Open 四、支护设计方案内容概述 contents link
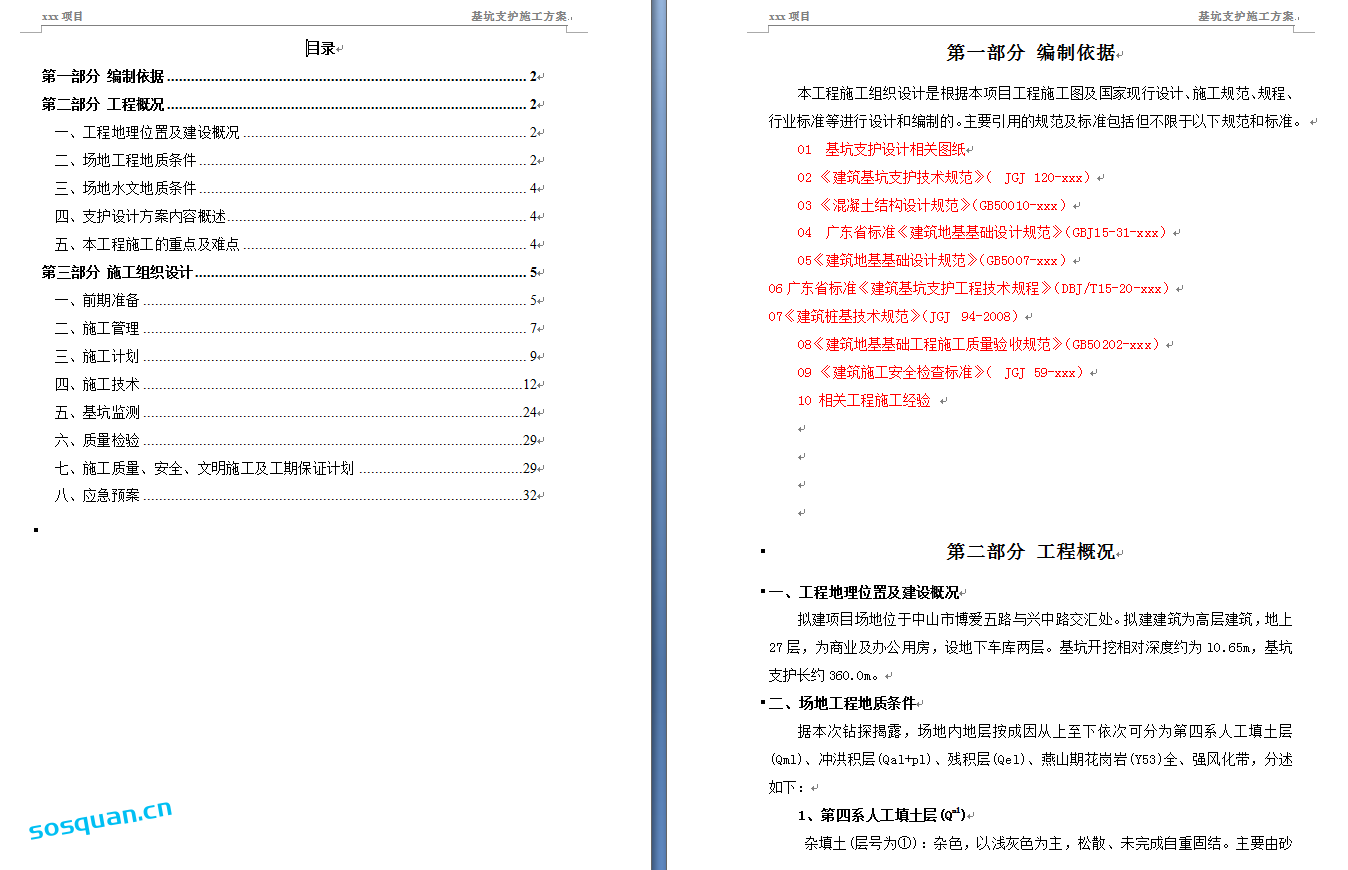The height and width of the screenshot is (870, 1348). coord(140,216)
